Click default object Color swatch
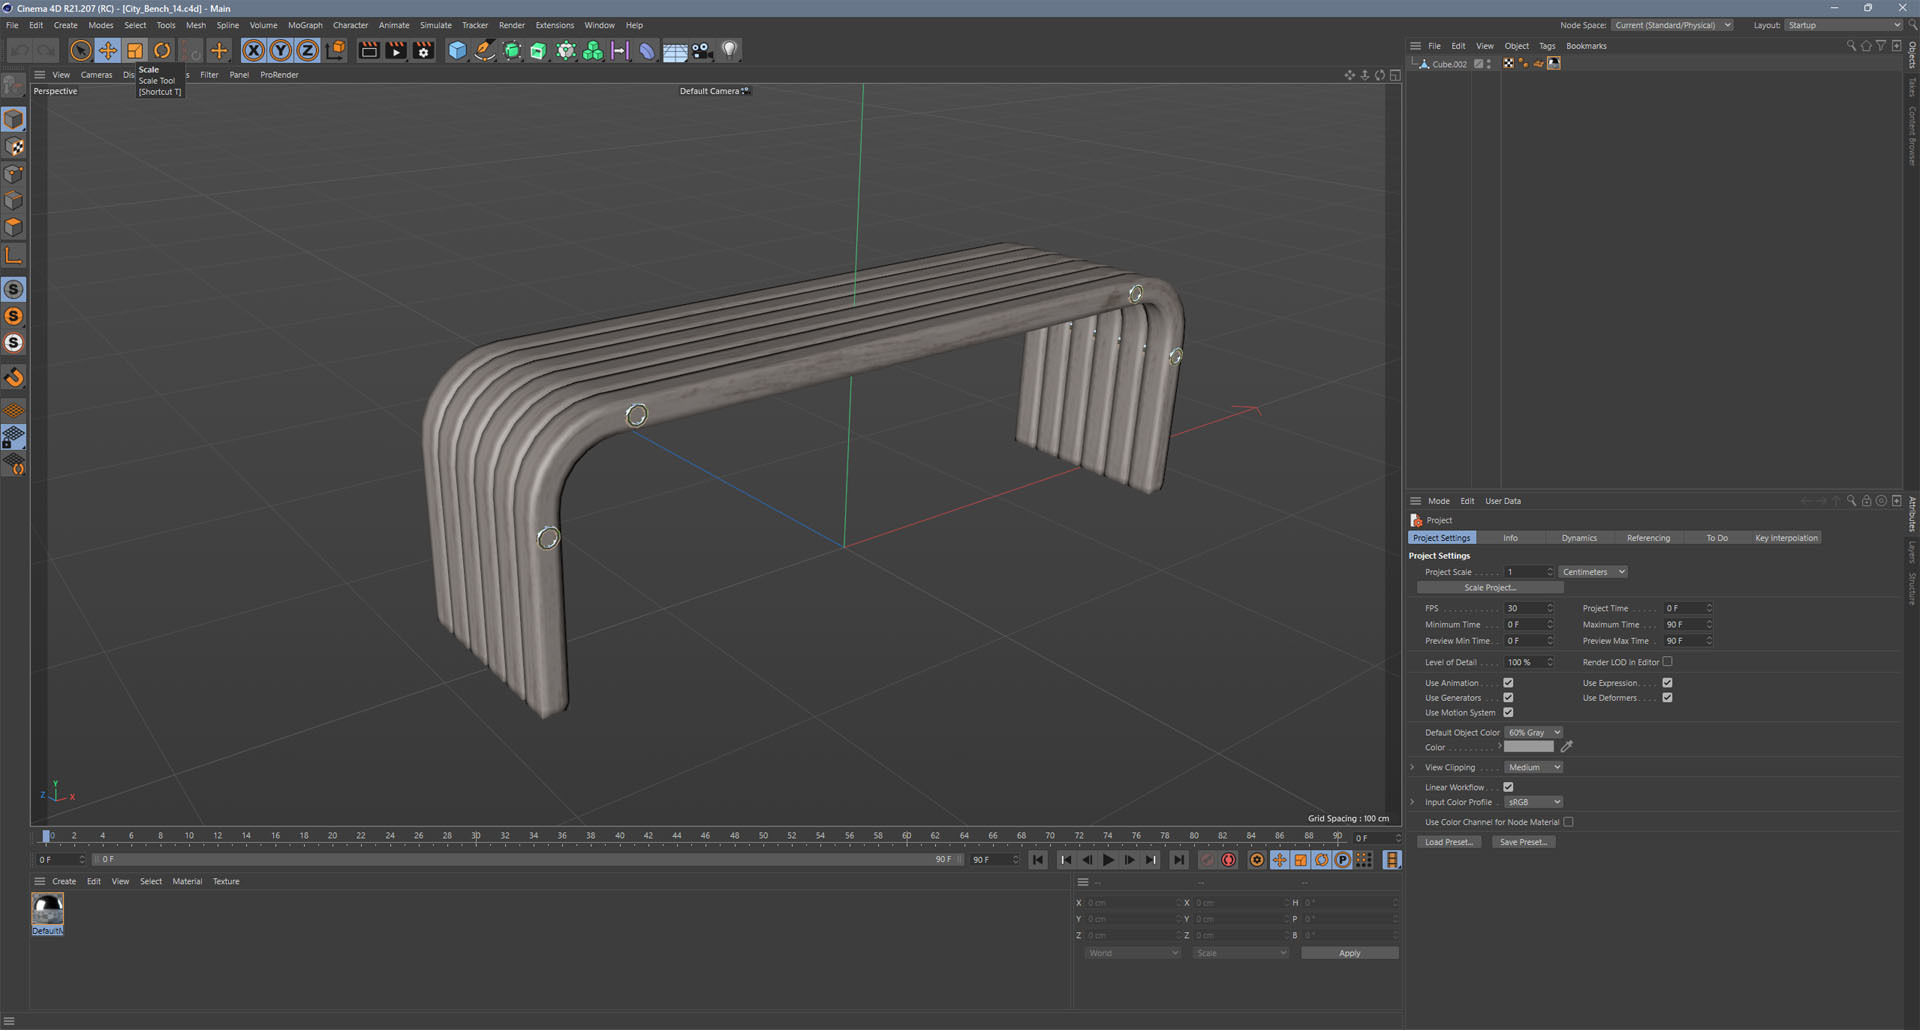This screenshot has height=1031, width=1920. 1529,747
